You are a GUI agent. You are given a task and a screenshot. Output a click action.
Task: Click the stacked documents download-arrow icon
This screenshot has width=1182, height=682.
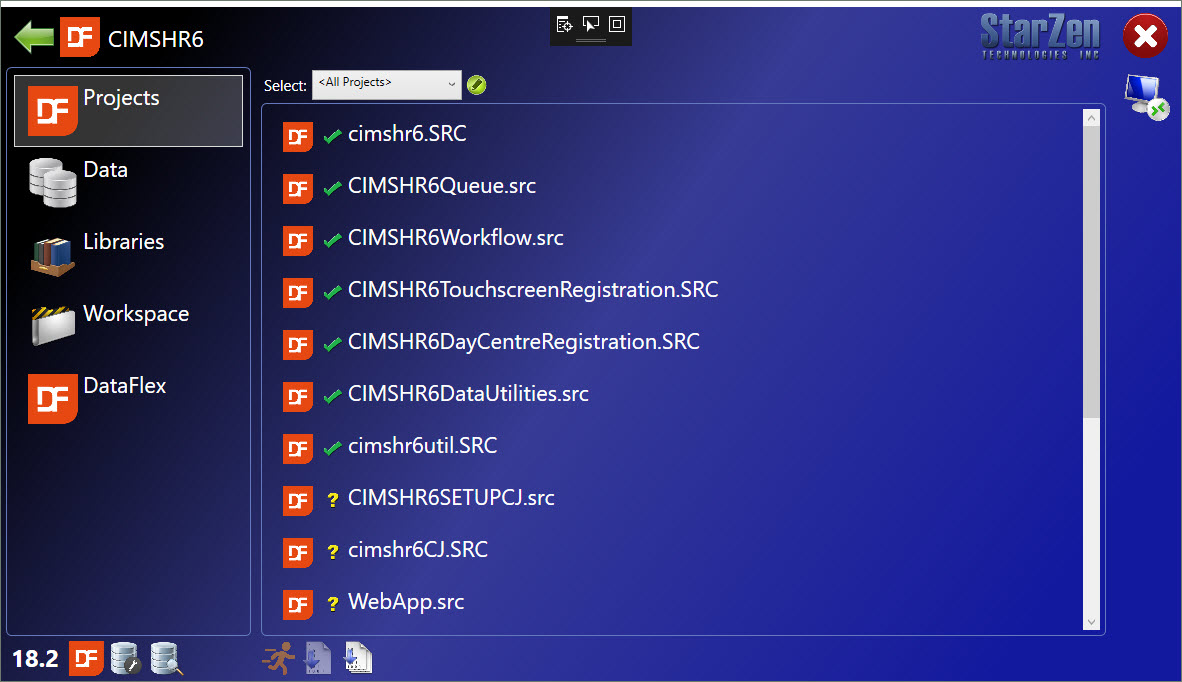(x=358, y=659)
